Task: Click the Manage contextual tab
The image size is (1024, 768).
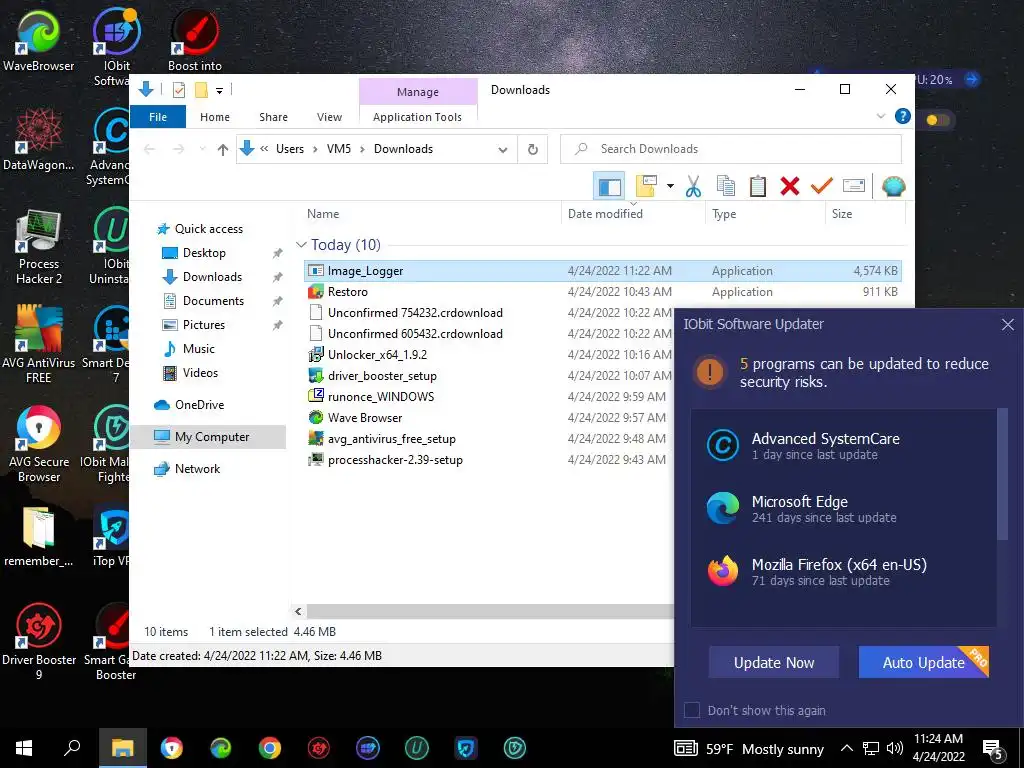Action: click(418, 92)
